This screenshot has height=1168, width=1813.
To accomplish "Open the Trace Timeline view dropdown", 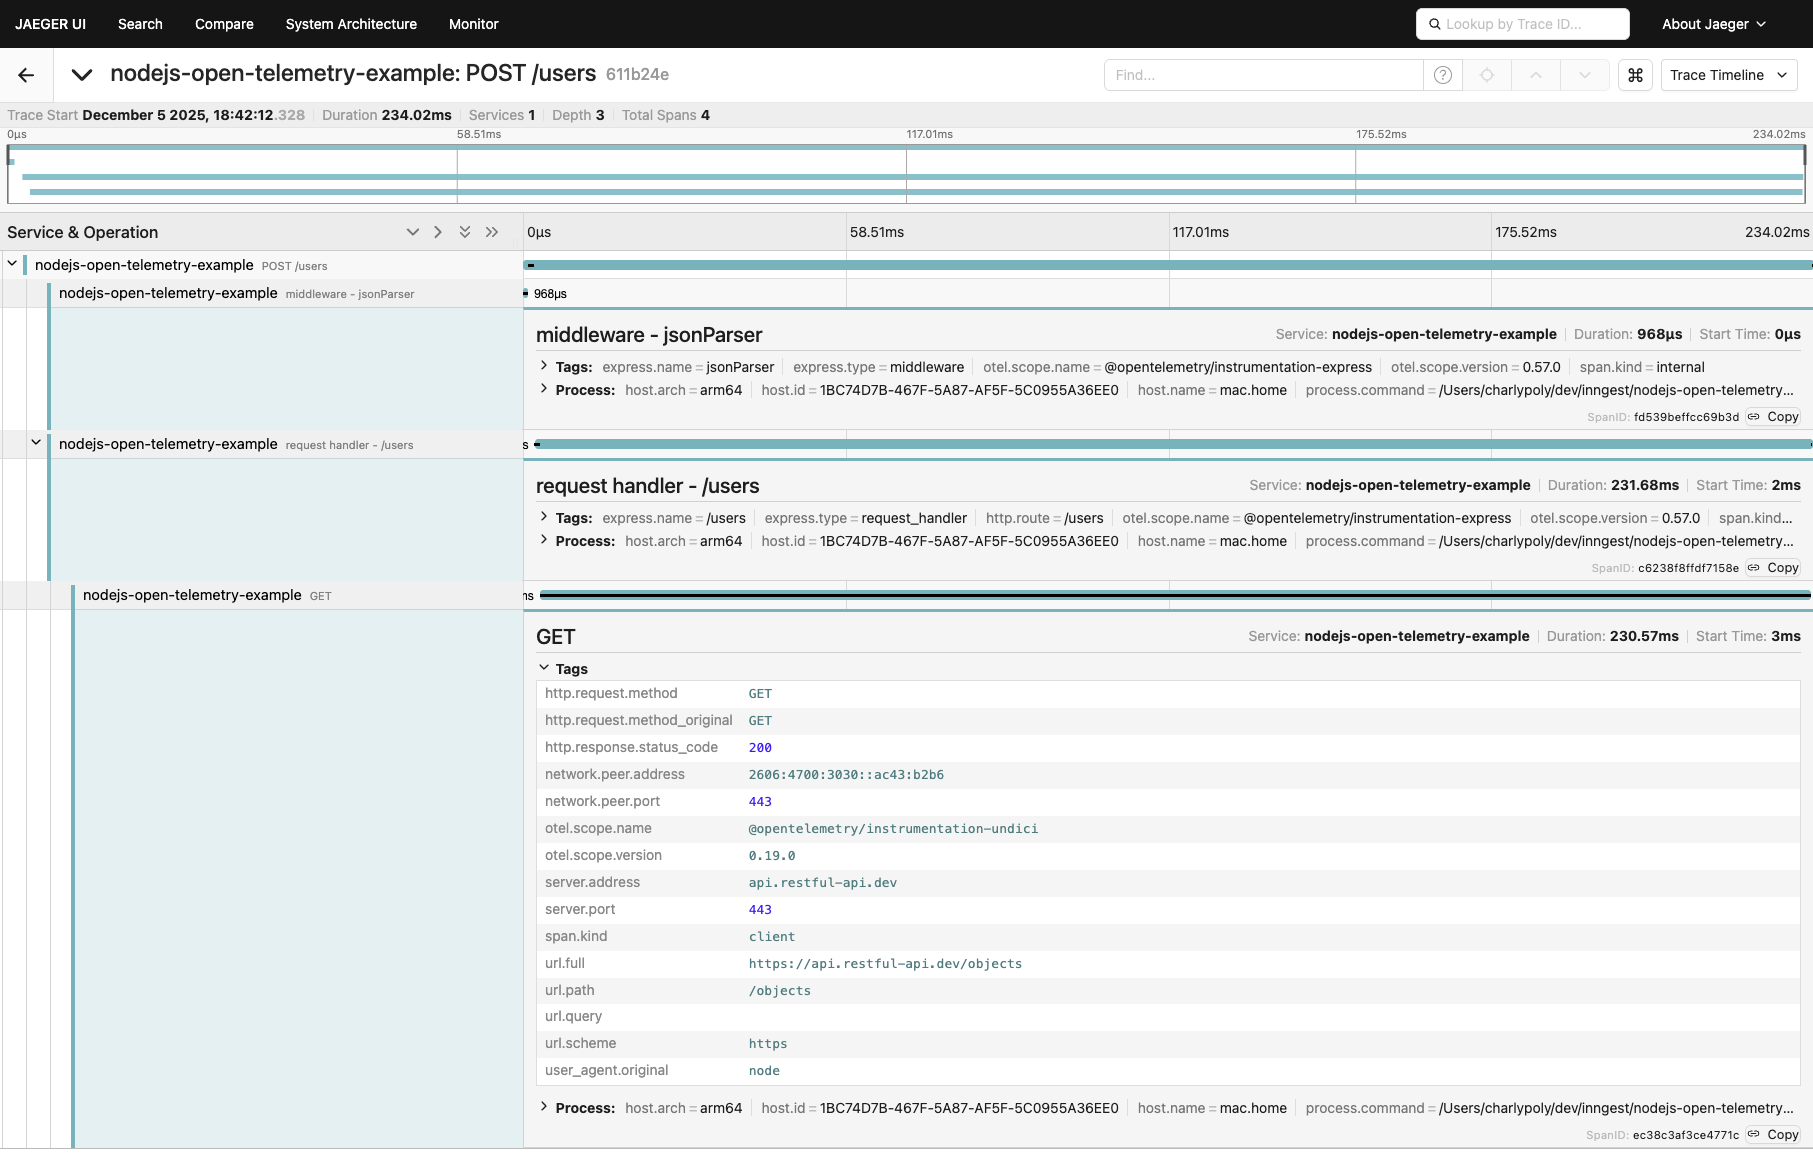I will (x=1729, y=75).
